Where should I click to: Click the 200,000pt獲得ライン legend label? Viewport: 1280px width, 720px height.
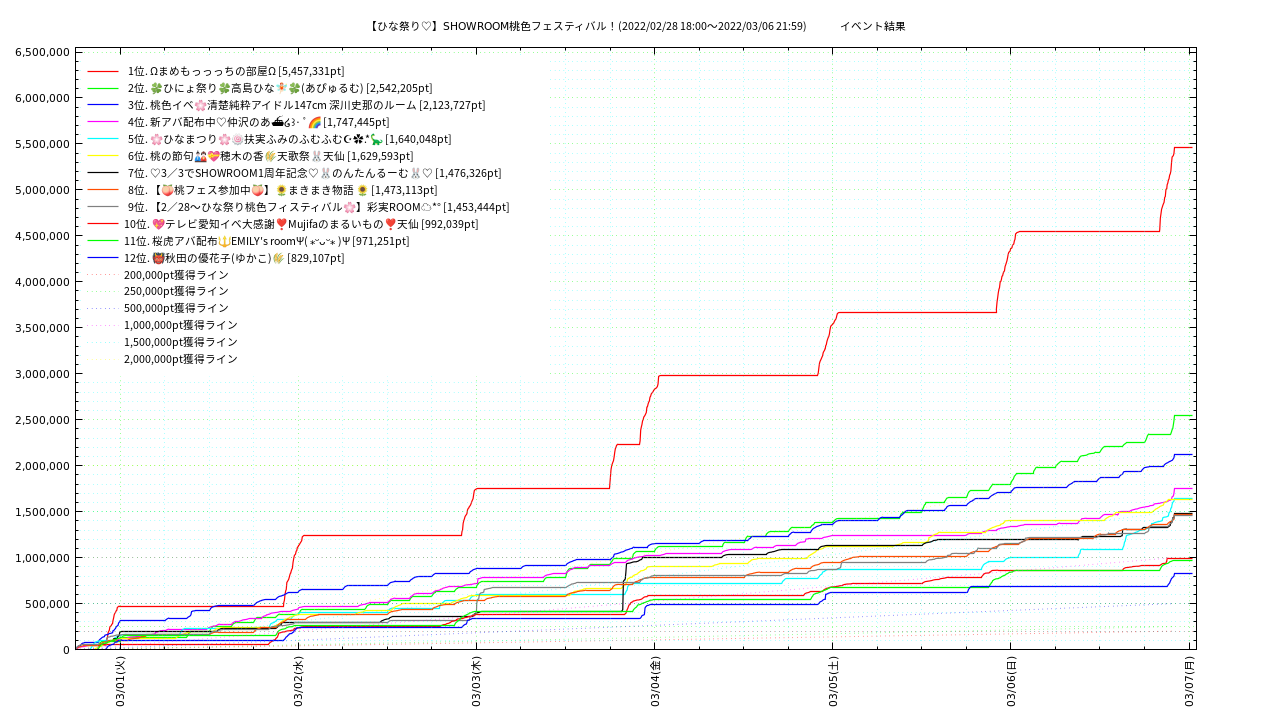tap(176, 275)
